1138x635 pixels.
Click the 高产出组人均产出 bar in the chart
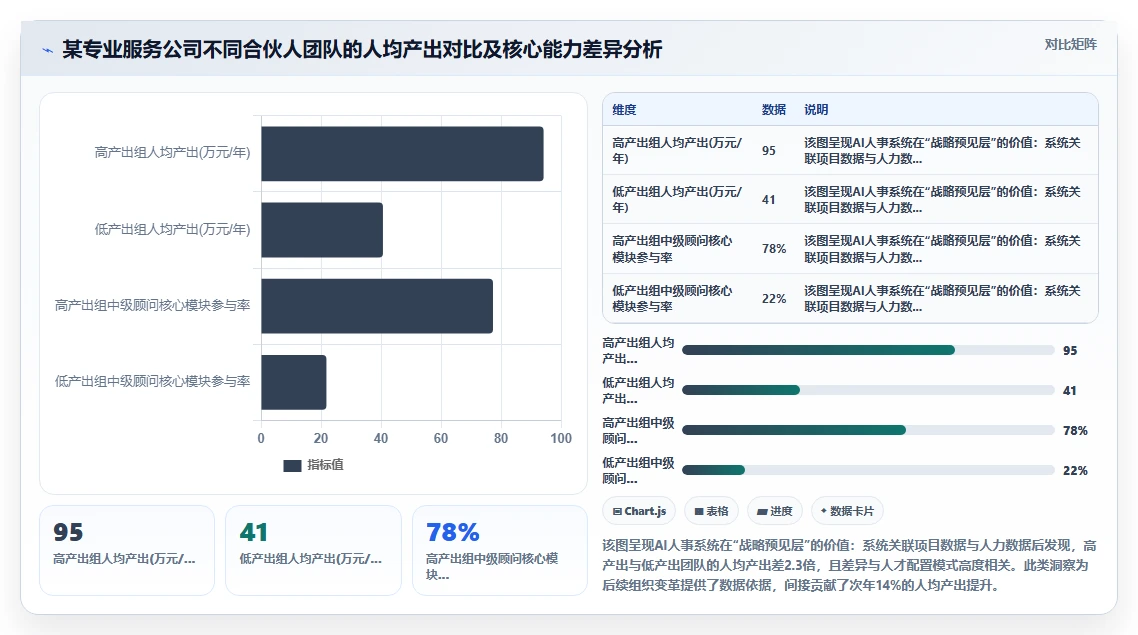pyautogui.click(x=402, y=154)
